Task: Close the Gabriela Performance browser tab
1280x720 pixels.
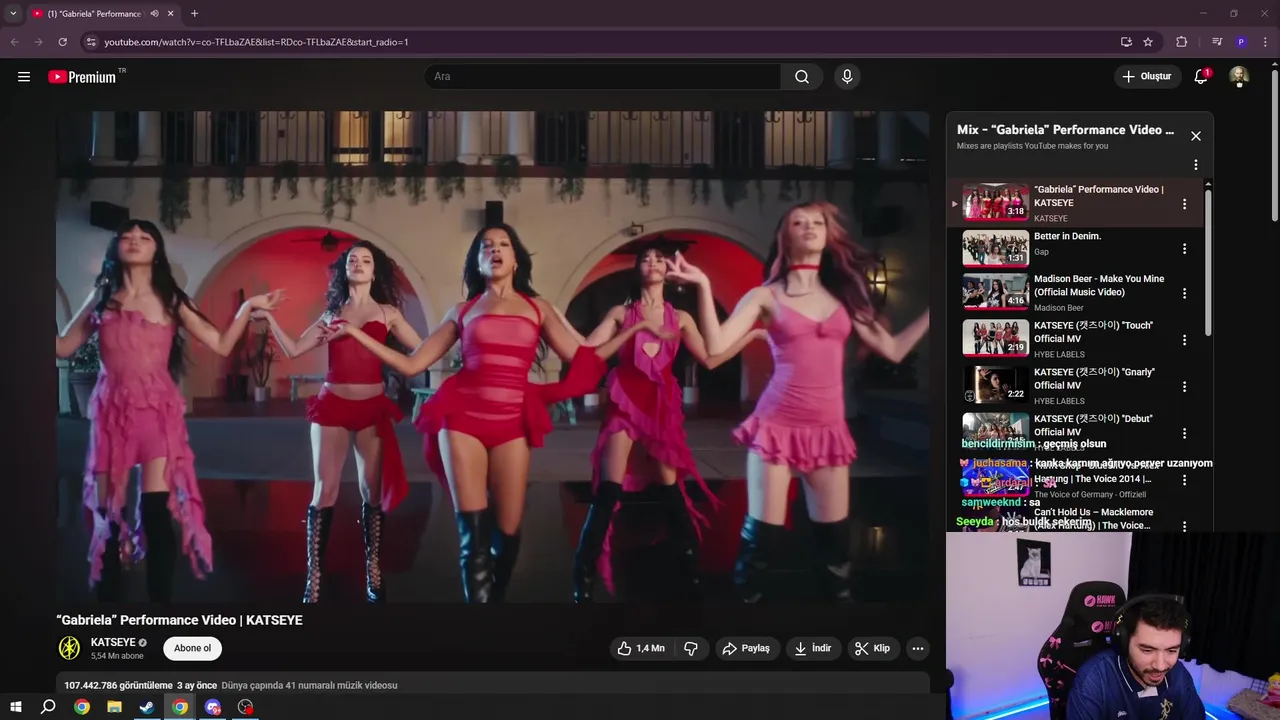Action: click(171, 14)
